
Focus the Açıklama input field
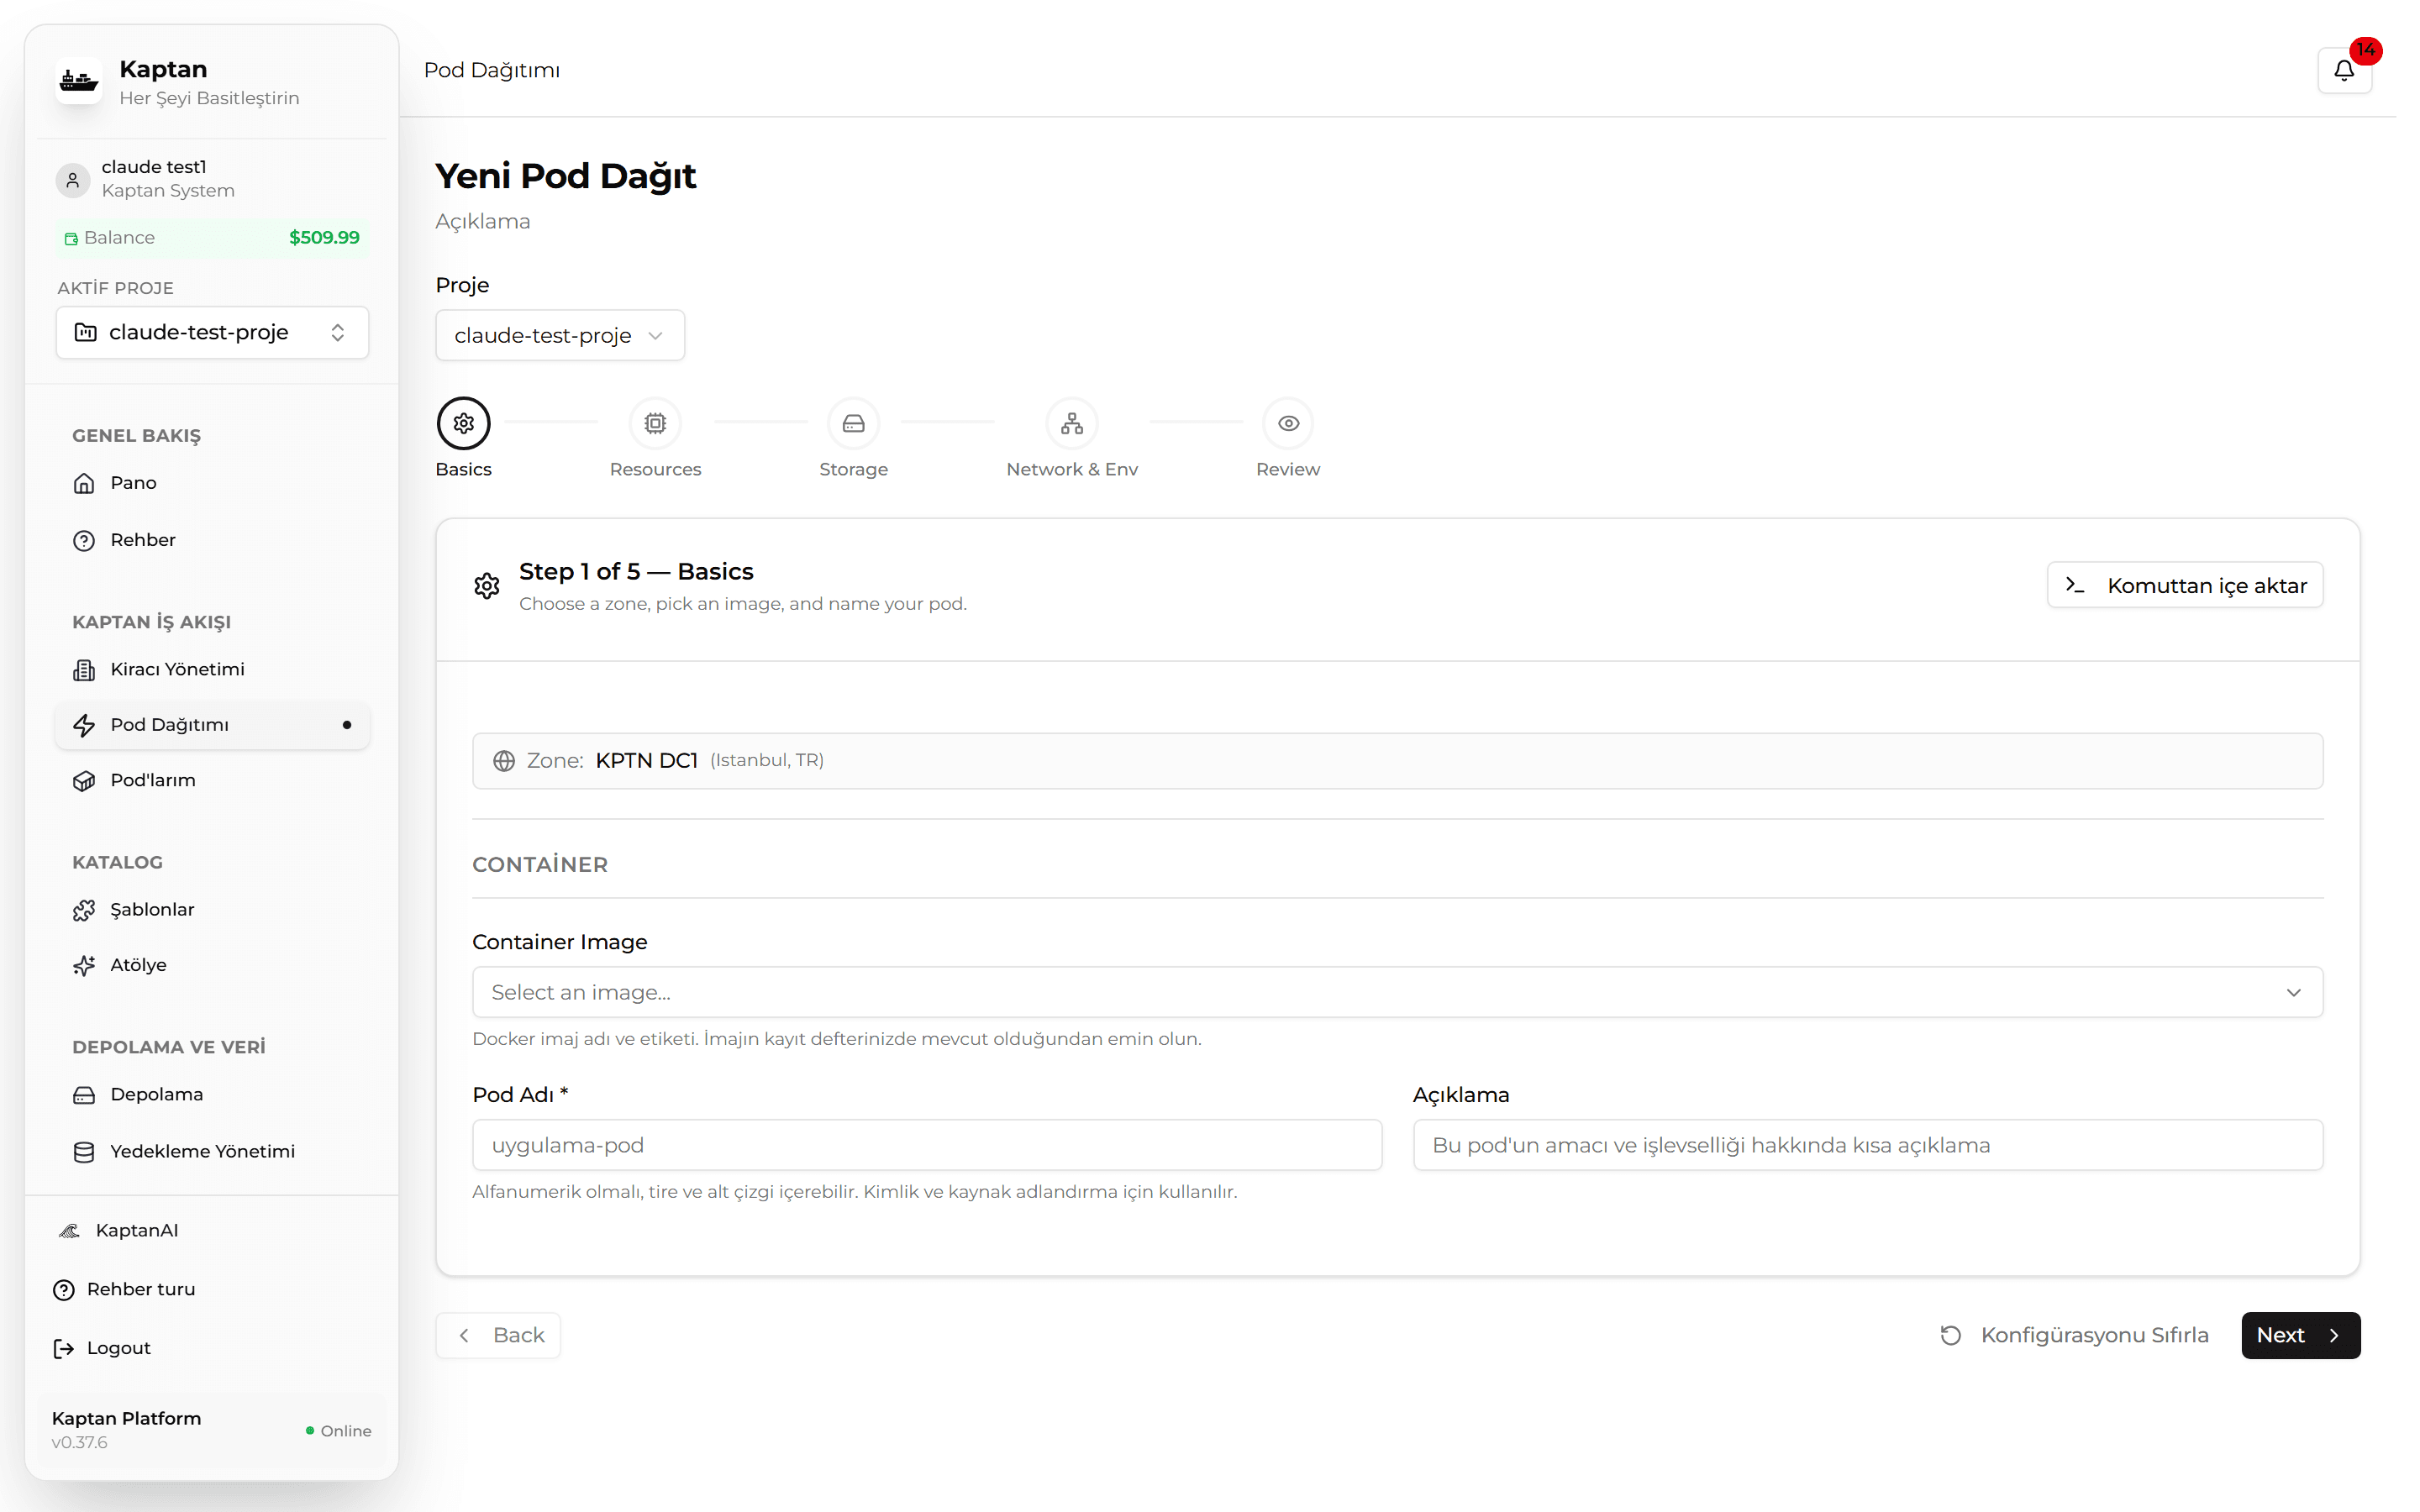pyautogui.click(x=1867, y=1145)
